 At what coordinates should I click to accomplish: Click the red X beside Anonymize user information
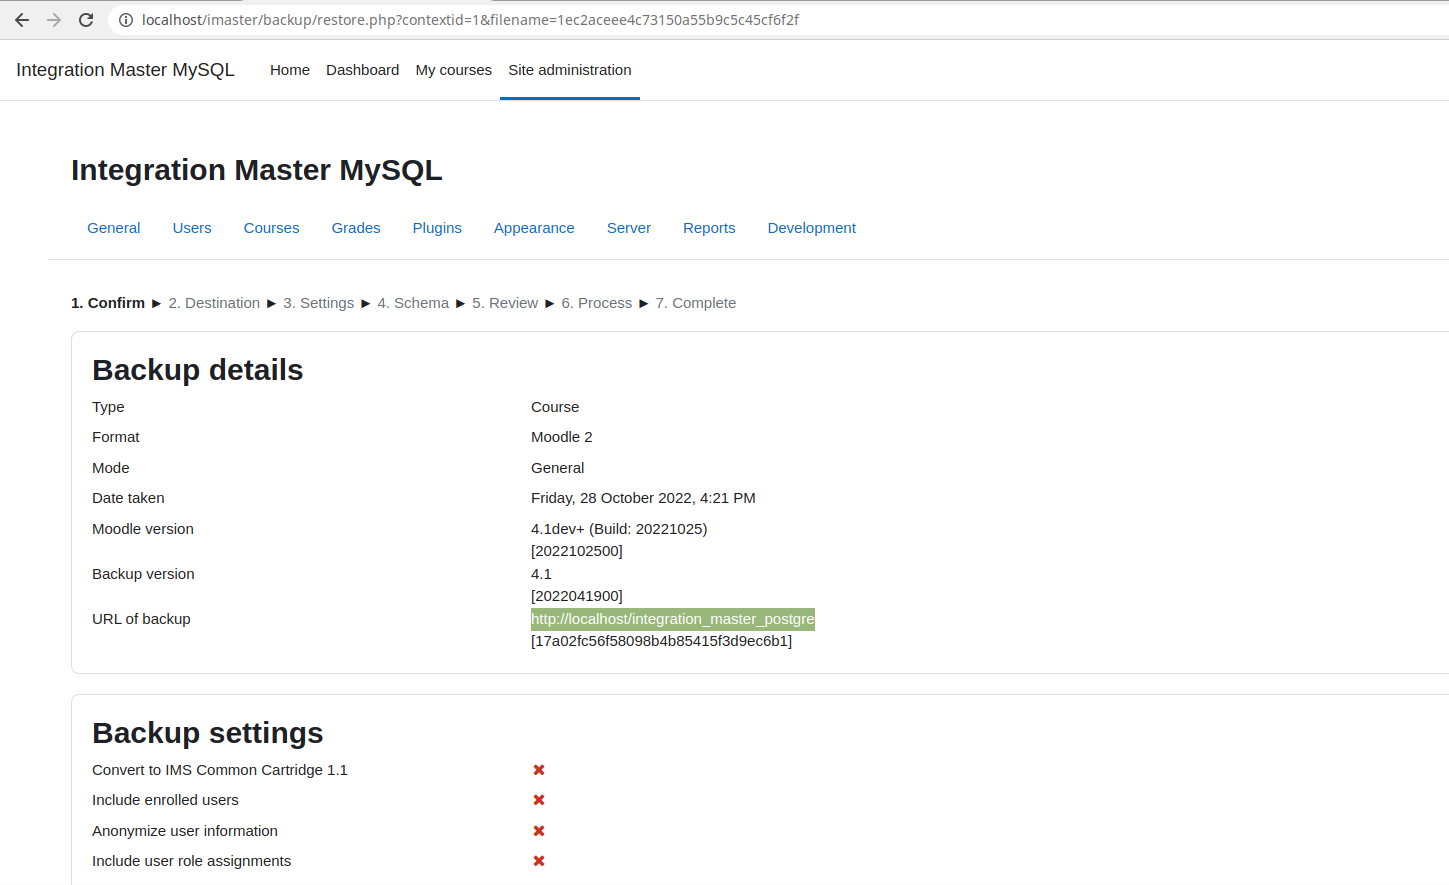click(x=539, y=831)
